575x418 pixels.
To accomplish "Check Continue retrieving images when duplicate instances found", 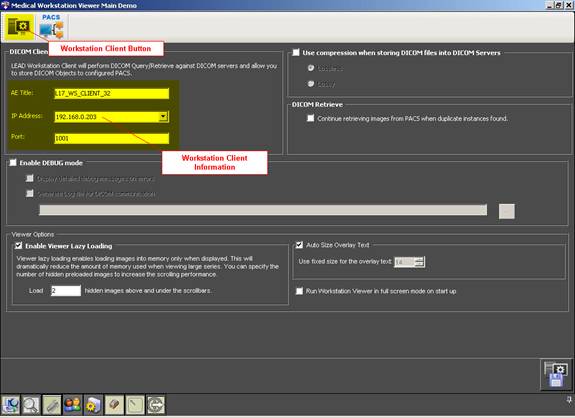I will [311, 118].
